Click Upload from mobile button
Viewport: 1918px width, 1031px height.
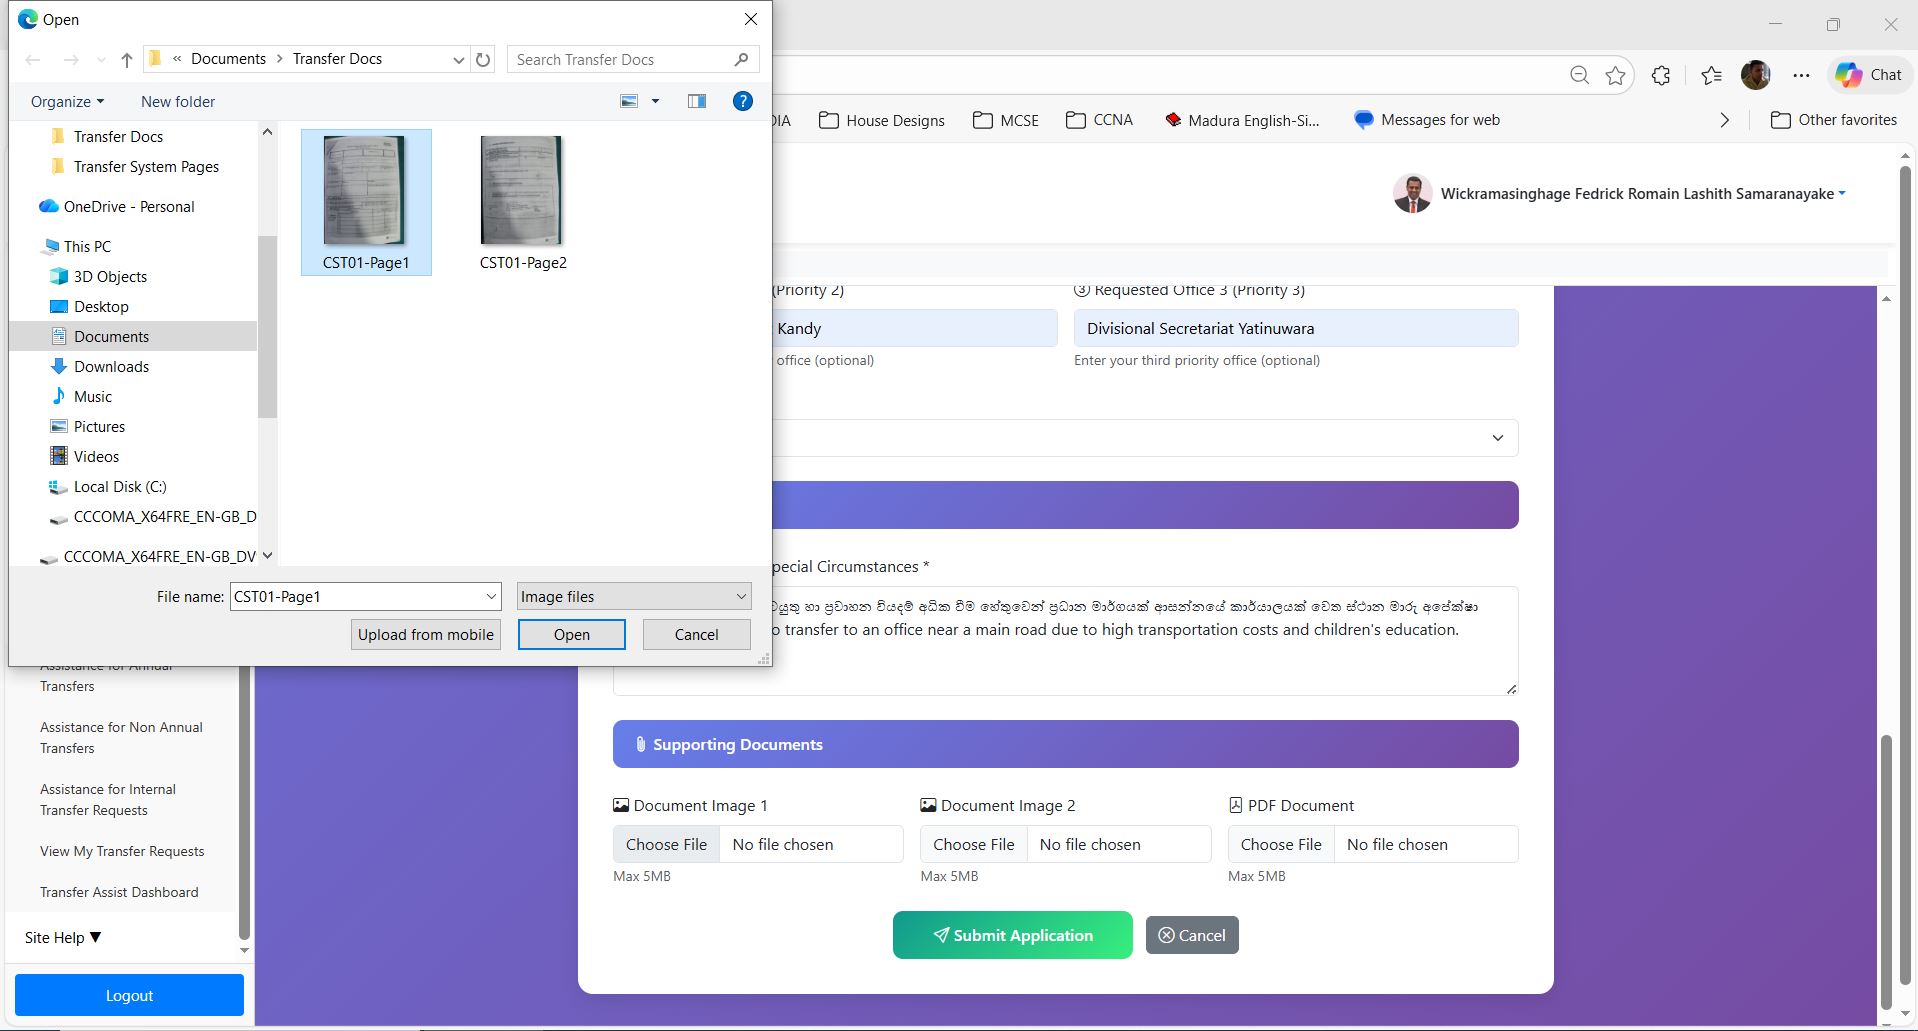426,635
